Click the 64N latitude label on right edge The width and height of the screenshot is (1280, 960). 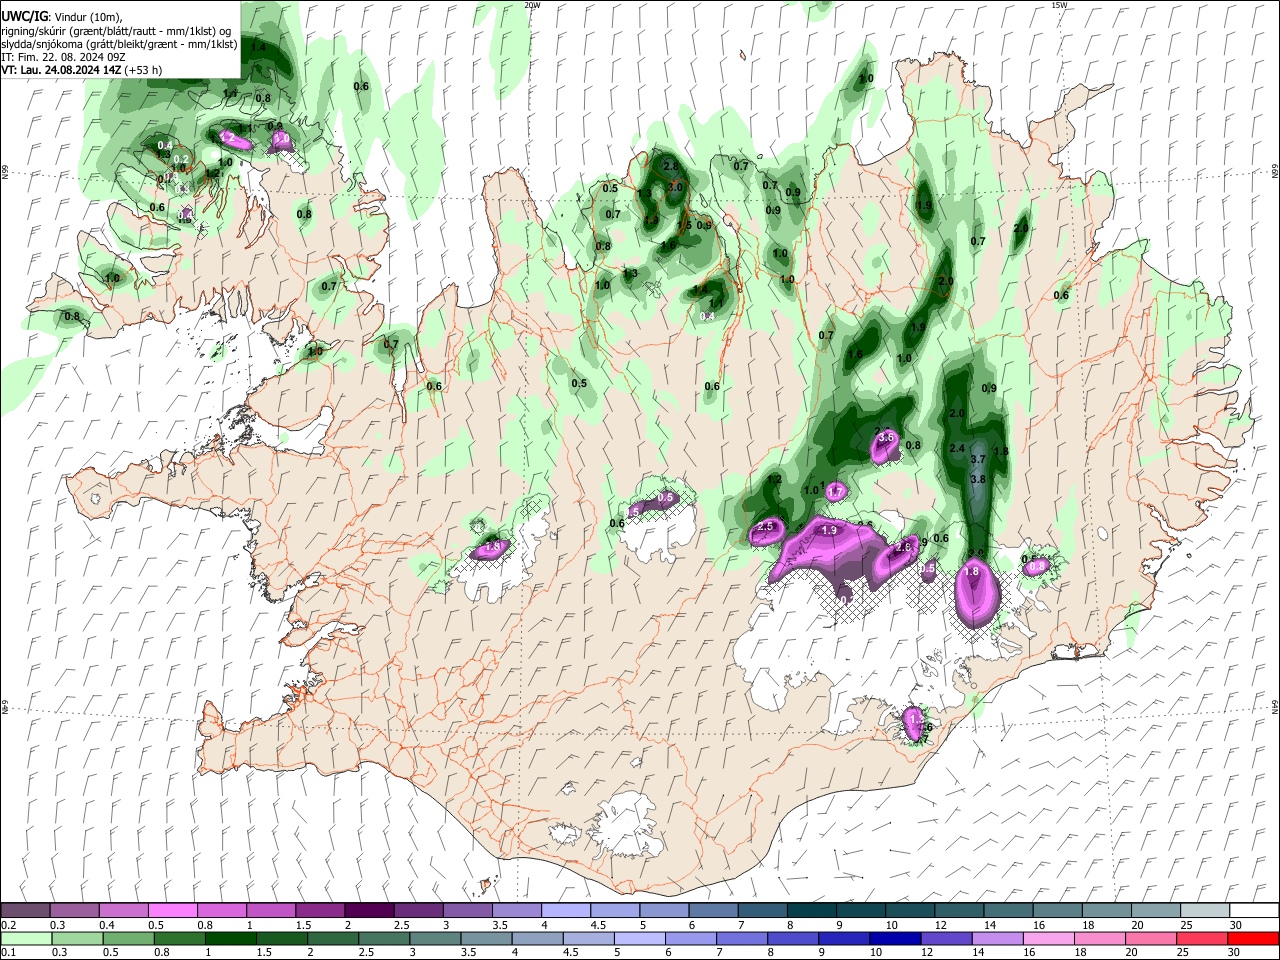pos(1275,705)
